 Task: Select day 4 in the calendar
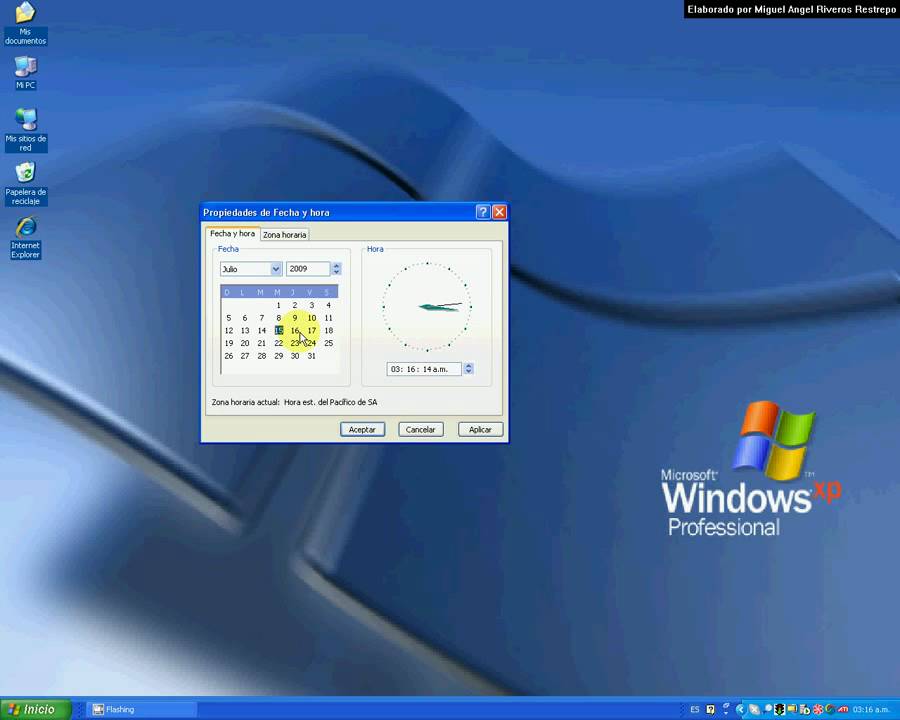(x=328, y=305)
